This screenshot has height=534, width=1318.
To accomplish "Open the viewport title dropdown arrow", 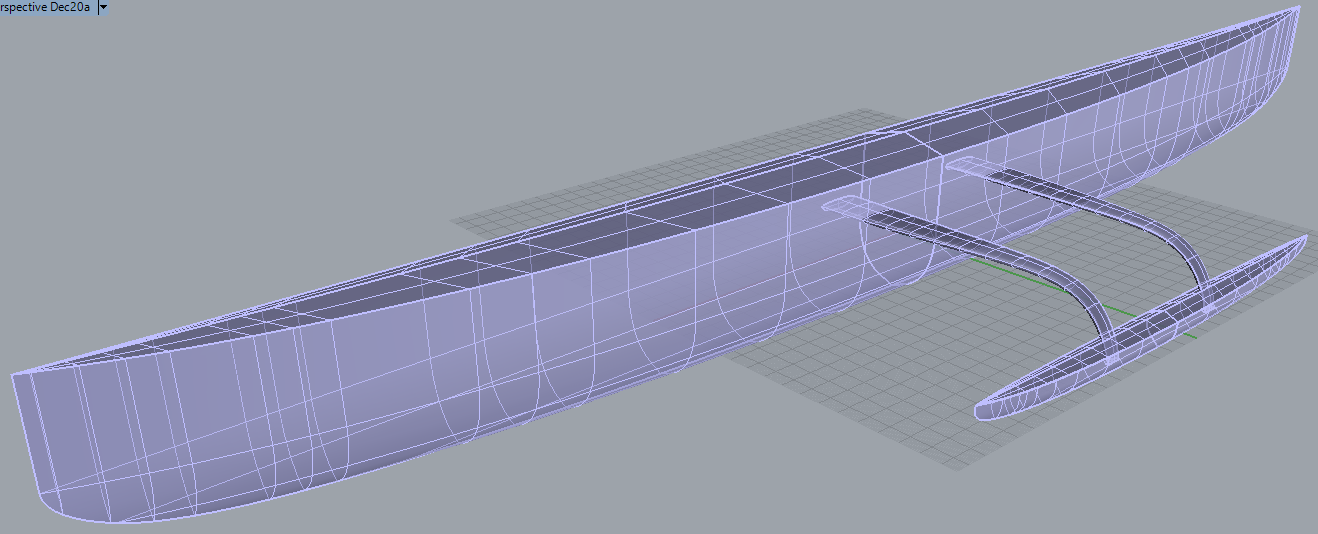I will [104, 6].
